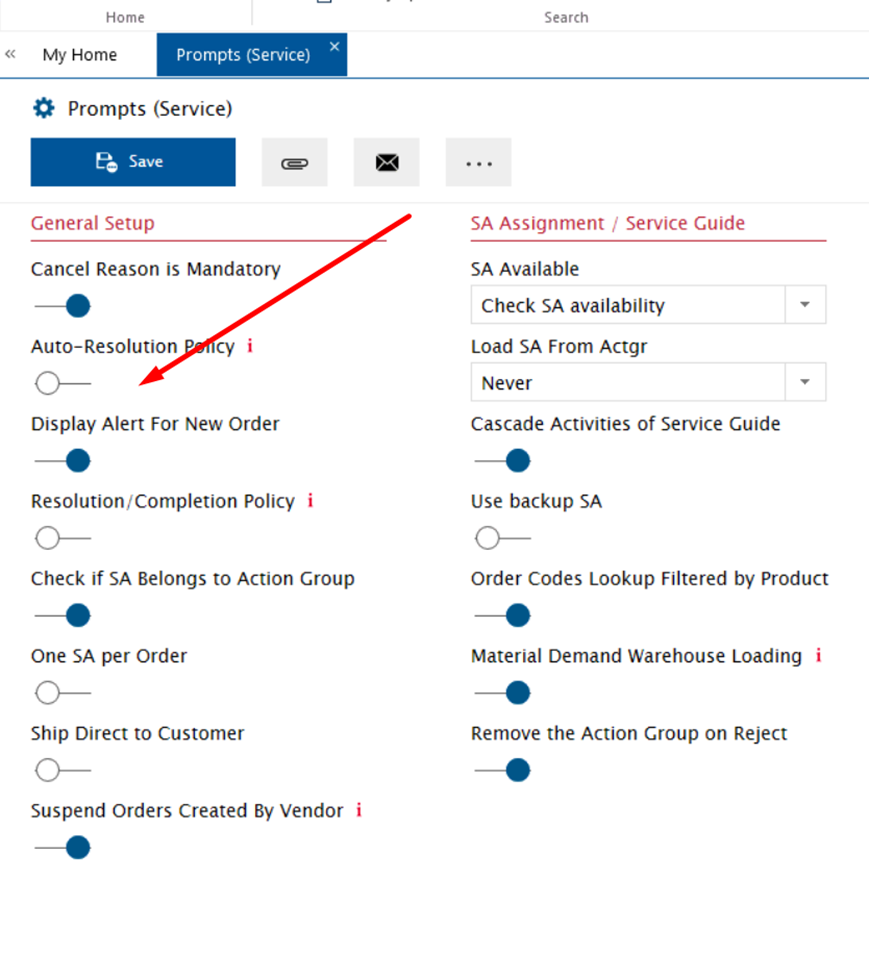The image size is (869, 956).
Task: Toggle Material Demand Warehouse Loading switch
Action: 502,693
